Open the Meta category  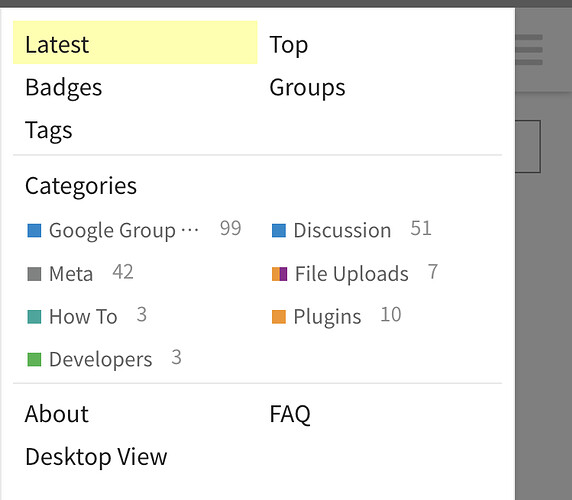(71, 274)
